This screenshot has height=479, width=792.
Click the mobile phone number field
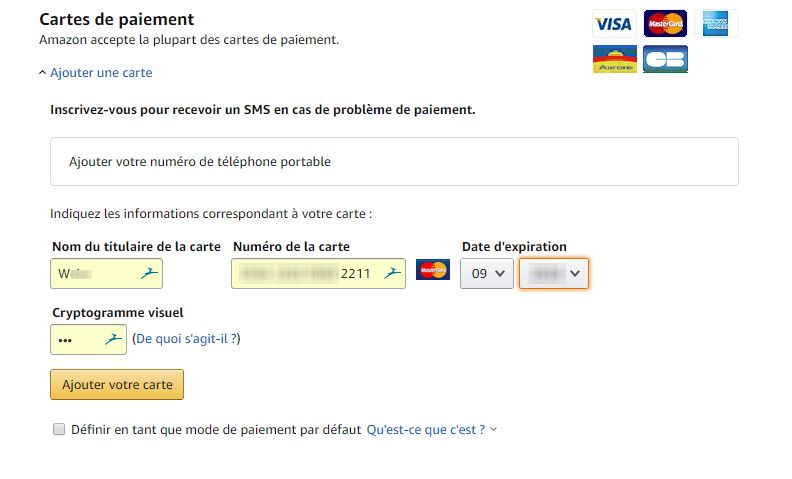[394, 161]
